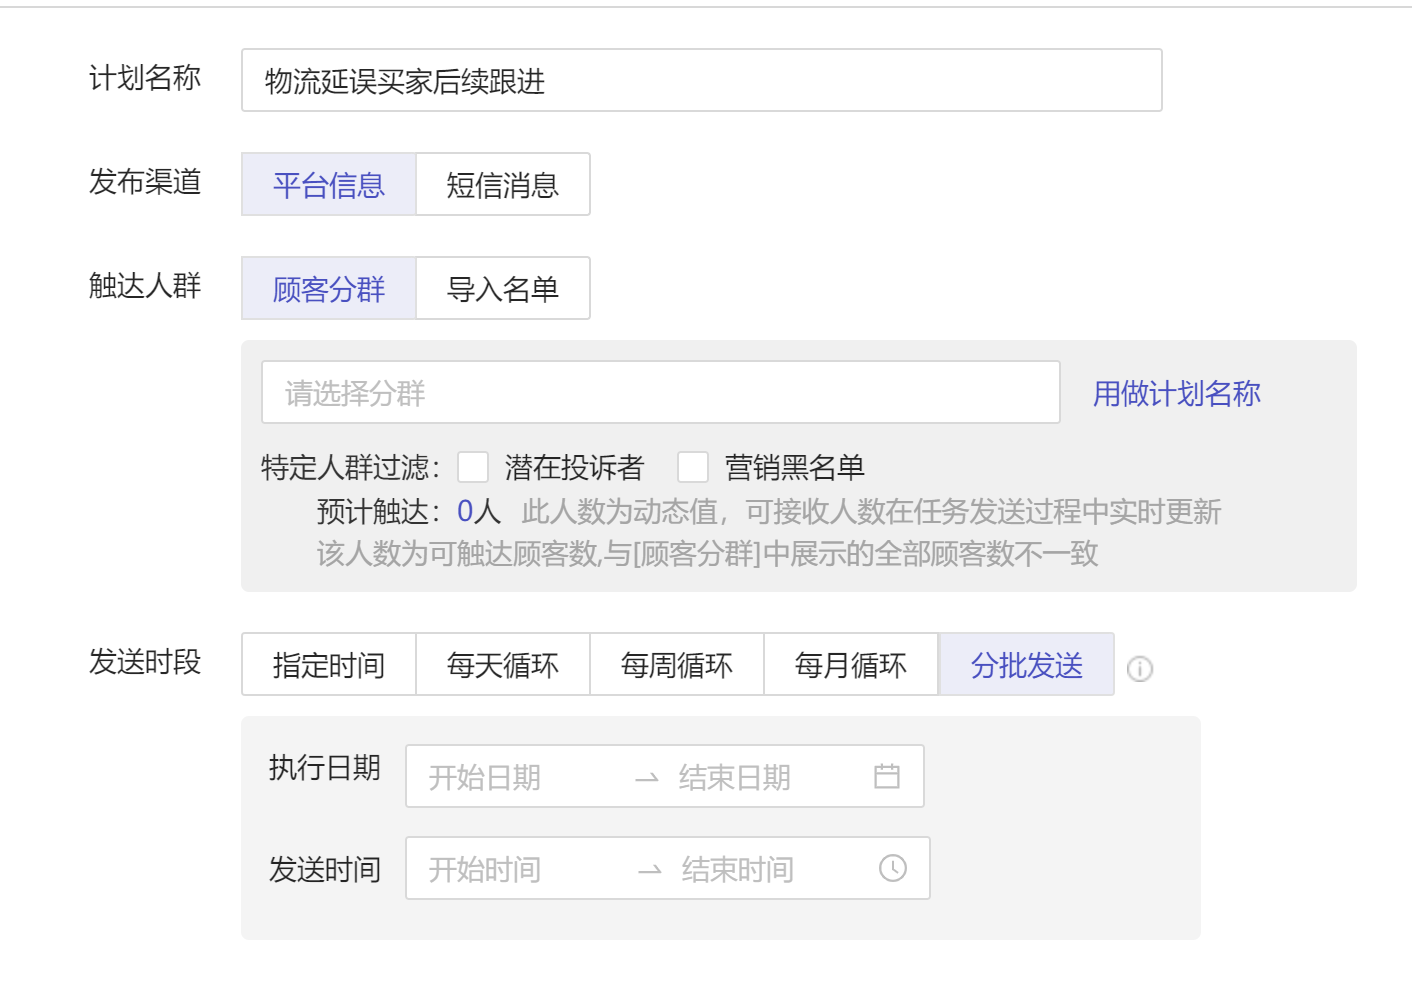Image resolution: width=1412 pixels, height=1003 pixels.
Task: Select the 短信消息 channel option
Action: (503, 184)
